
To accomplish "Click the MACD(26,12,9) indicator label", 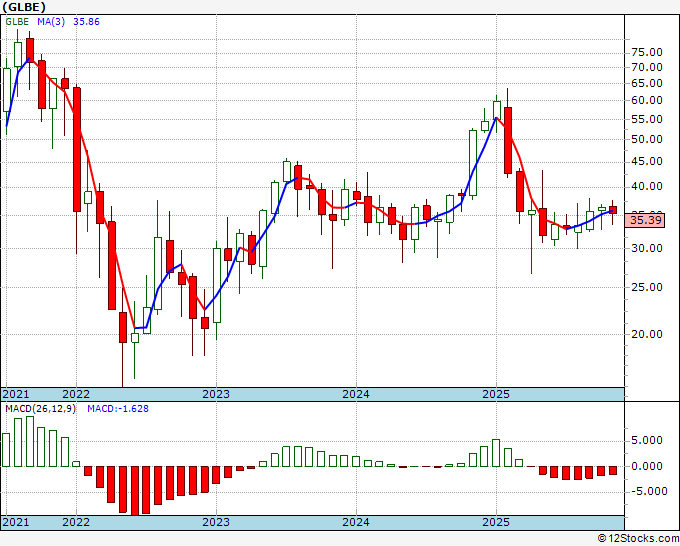I will 40,409.
